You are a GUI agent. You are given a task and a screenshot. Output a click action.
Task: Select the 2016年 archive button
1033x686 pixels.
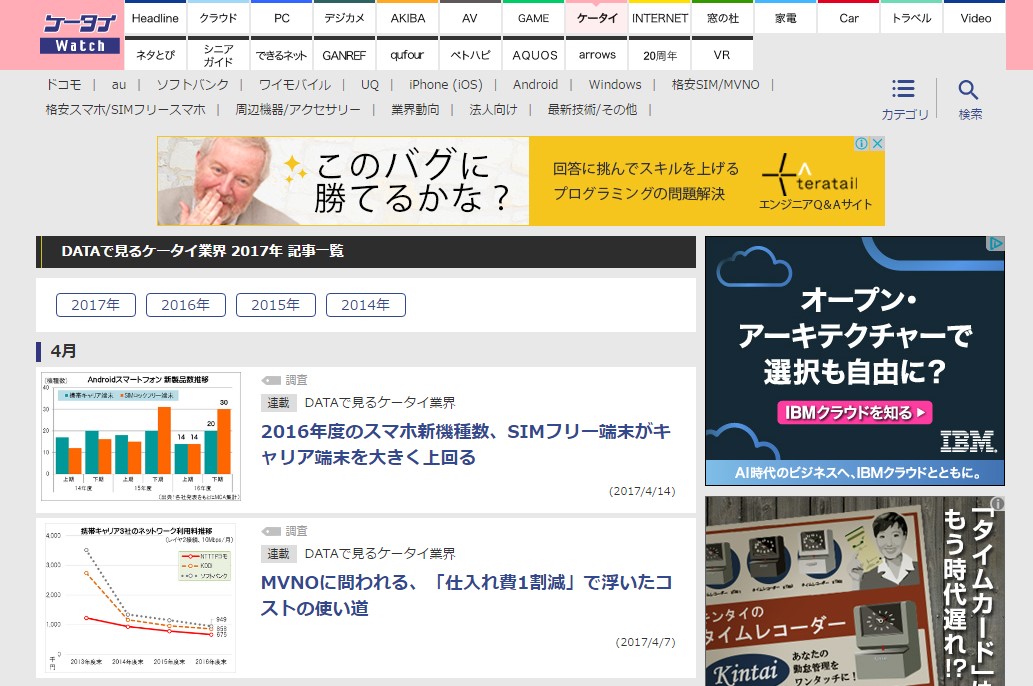click(186, 305)
